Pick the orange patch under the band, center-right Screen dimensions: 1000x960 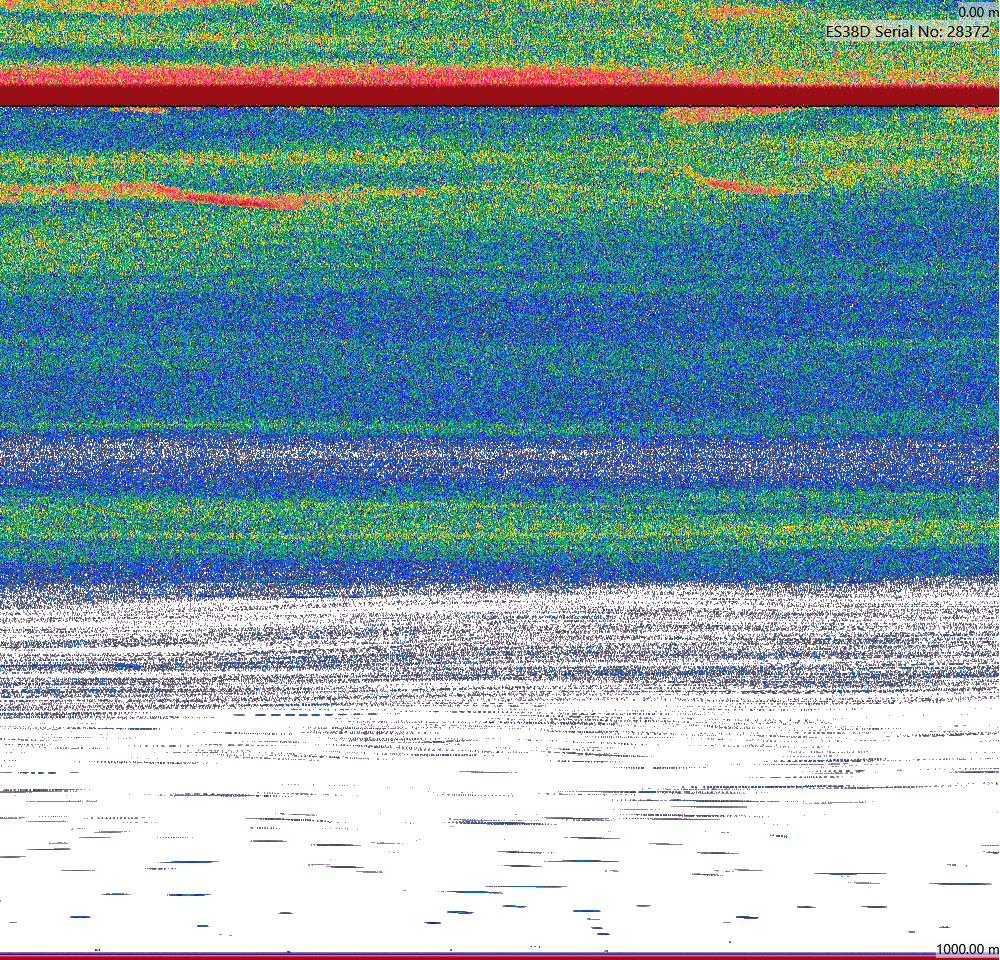coord(727,114)
